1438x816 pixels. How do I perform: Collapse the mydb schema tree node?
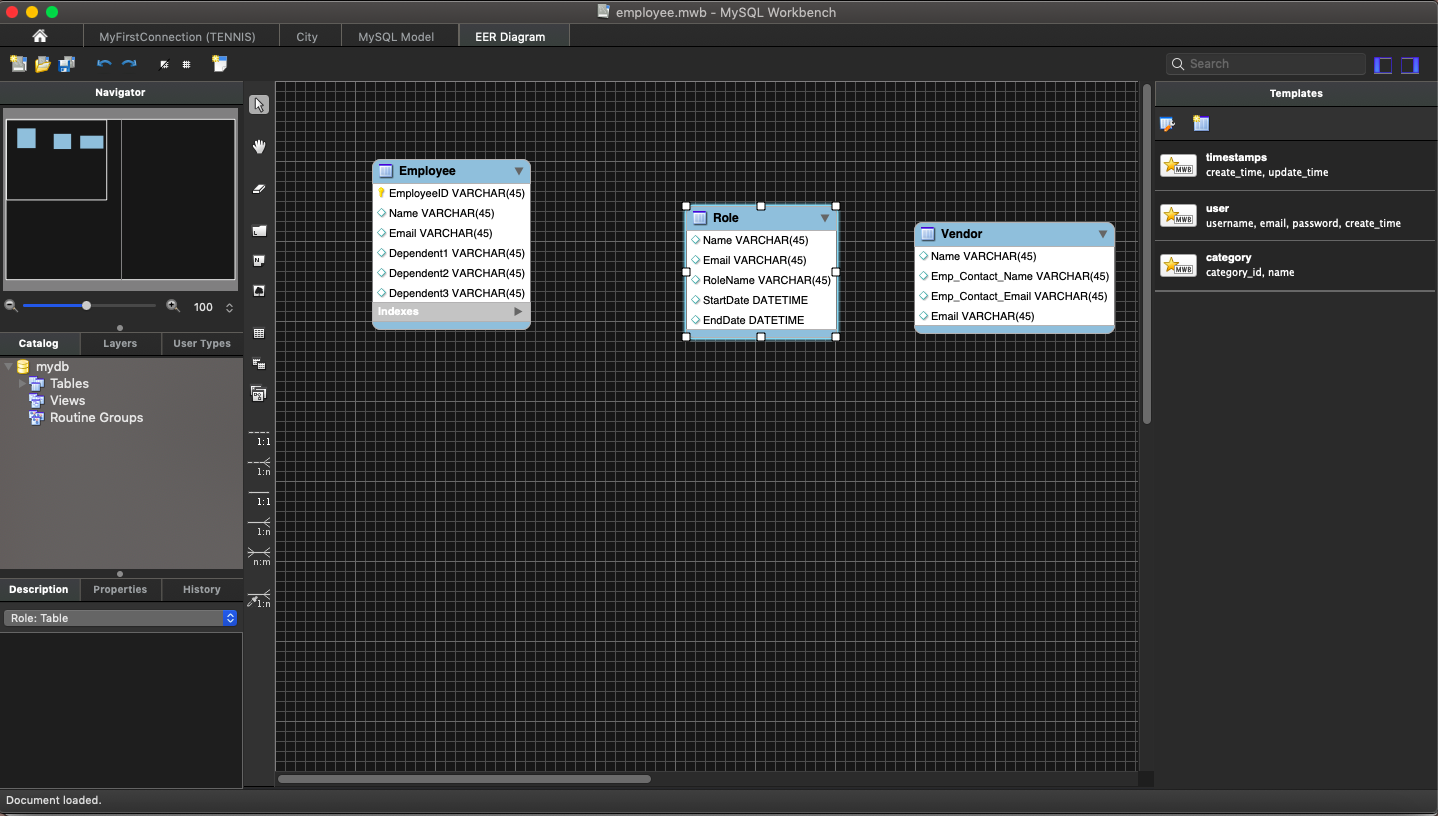pos(8,367)
